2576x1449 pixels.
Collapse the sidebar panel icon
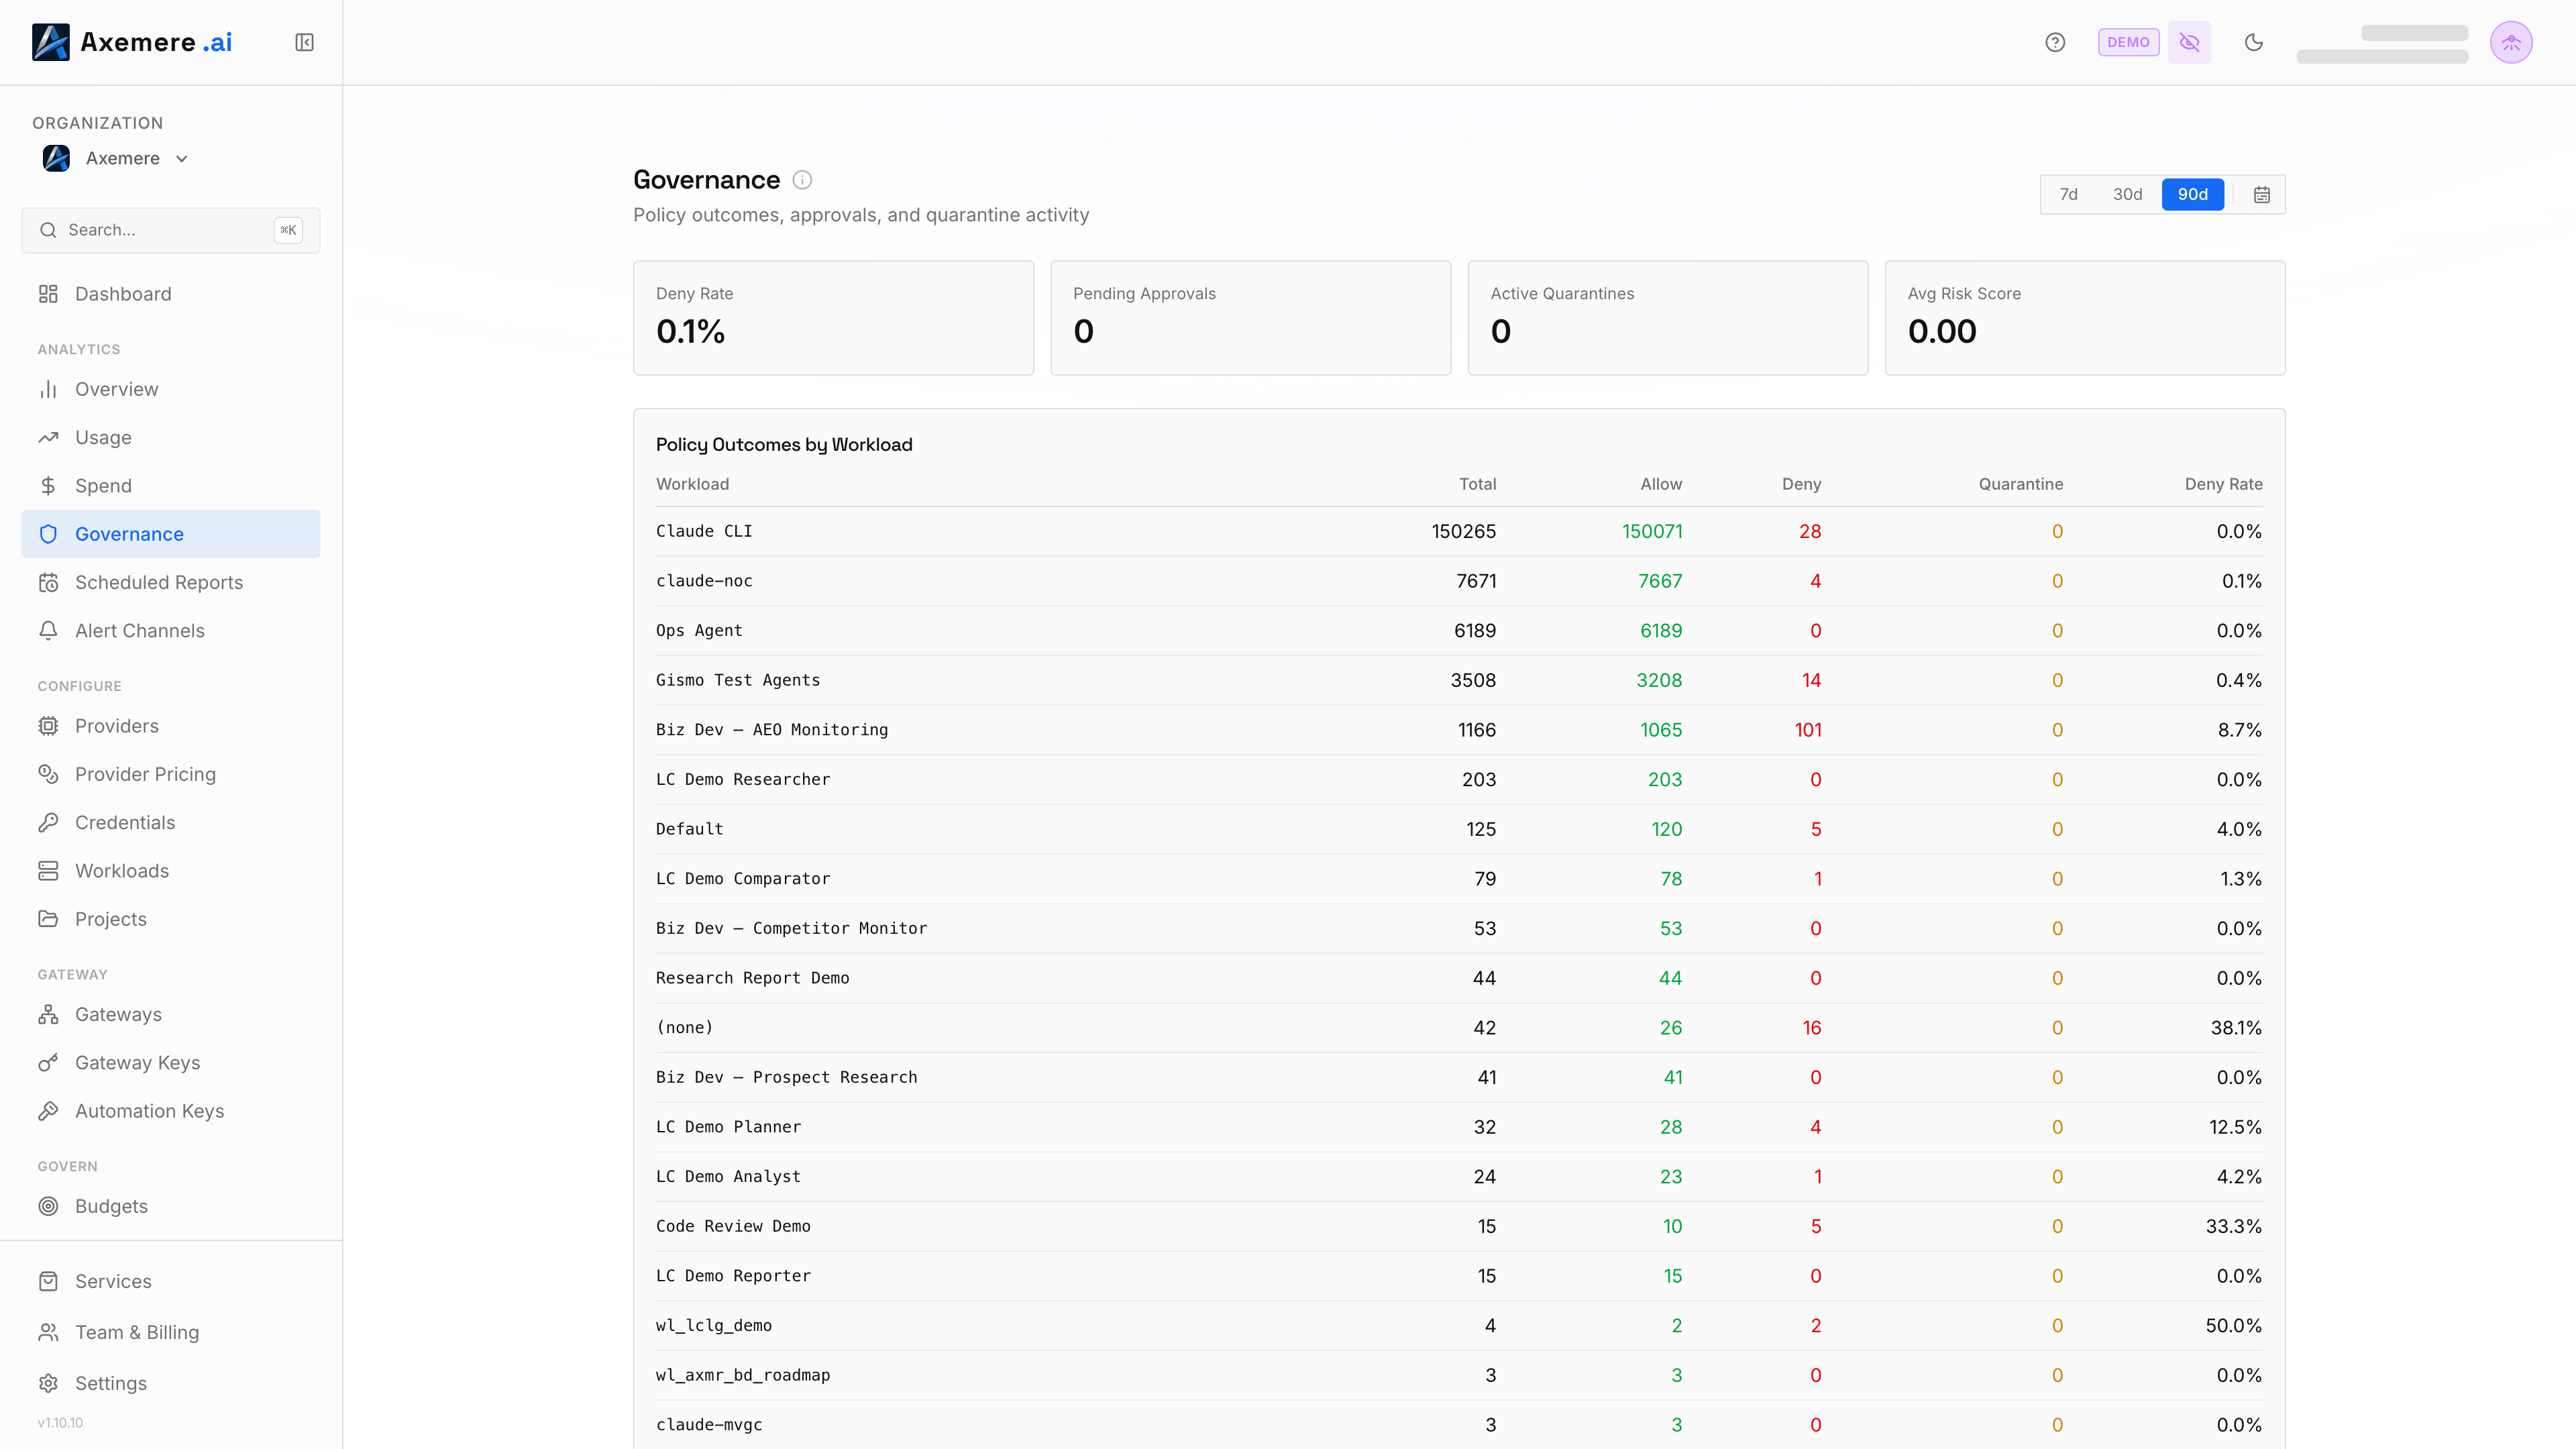click(304, 42)
